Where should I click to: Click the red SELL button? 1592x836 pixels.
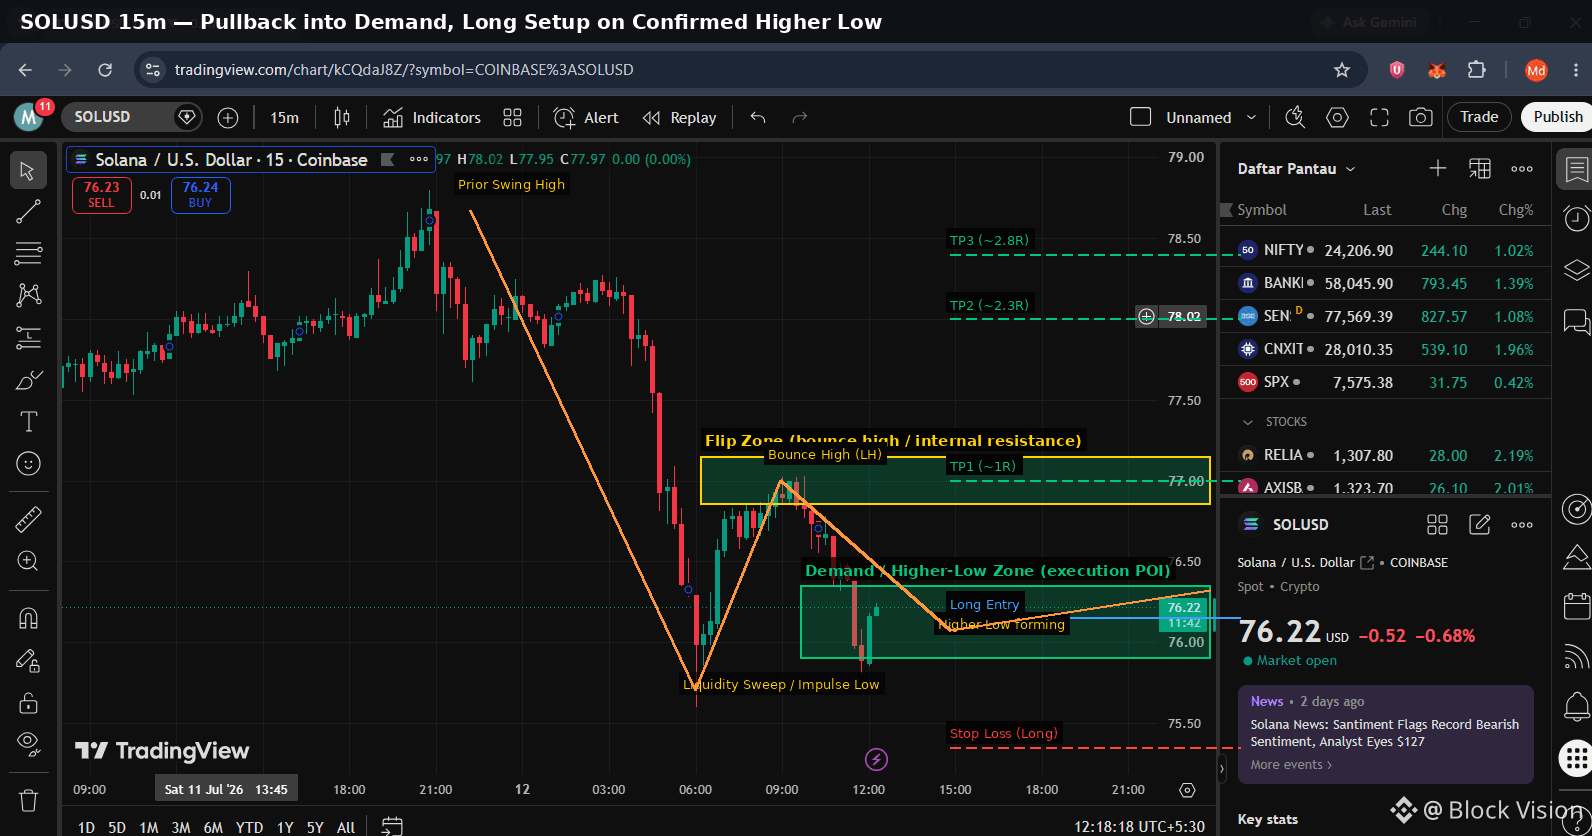(101, 195)
